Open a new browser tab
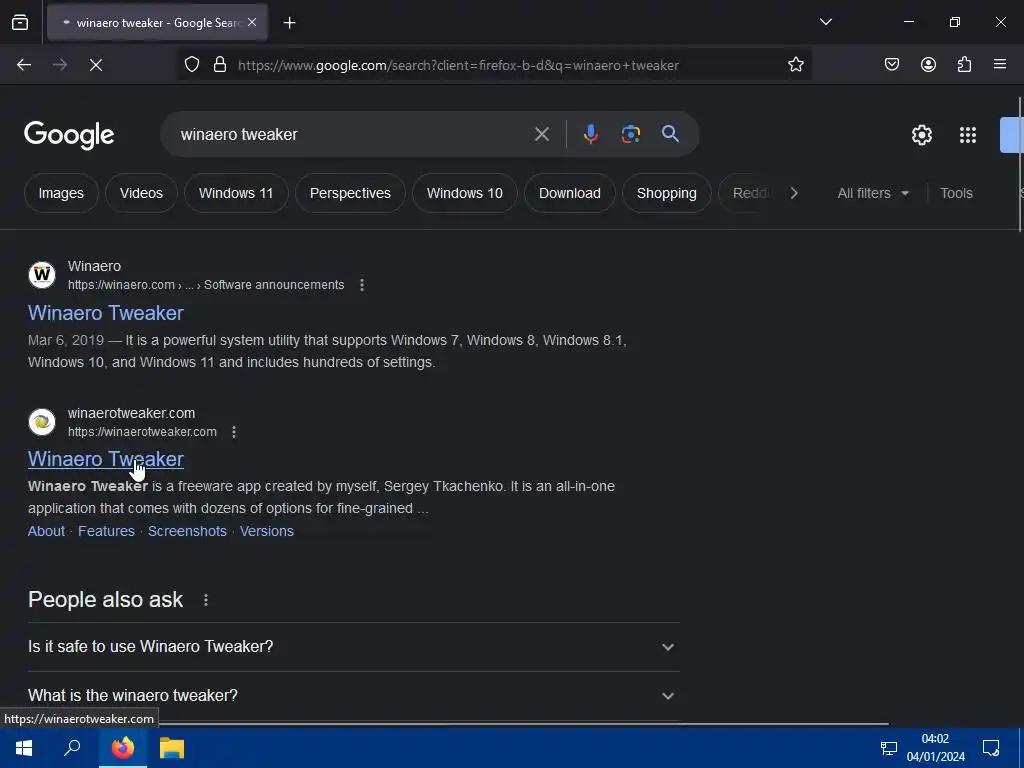Image resolution: width=1024 pixels, height=768 pixels. (x=289, y=23)
